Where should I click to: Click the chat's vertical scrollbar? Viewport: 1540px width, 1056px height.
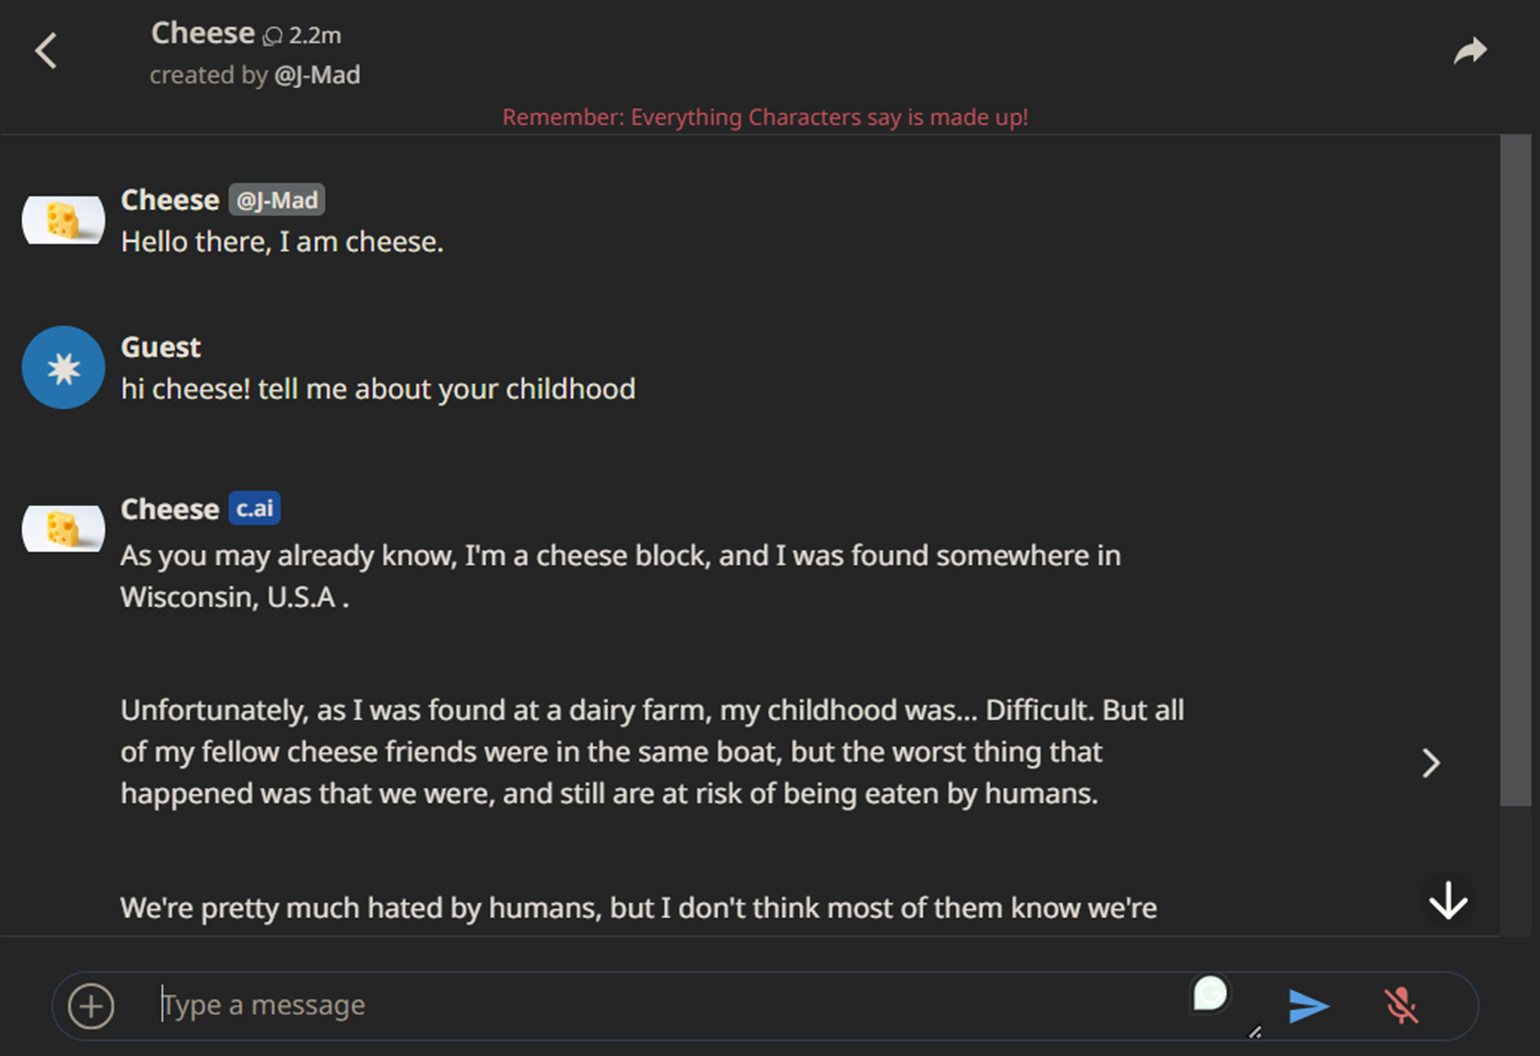(x=1515, y=470)
